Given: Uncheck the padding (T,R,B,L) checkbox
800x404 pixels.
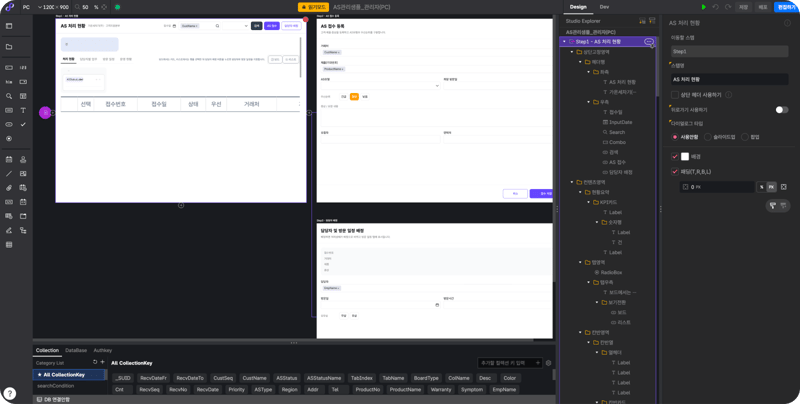Looking at the screenshot, I should pos(675,171).
